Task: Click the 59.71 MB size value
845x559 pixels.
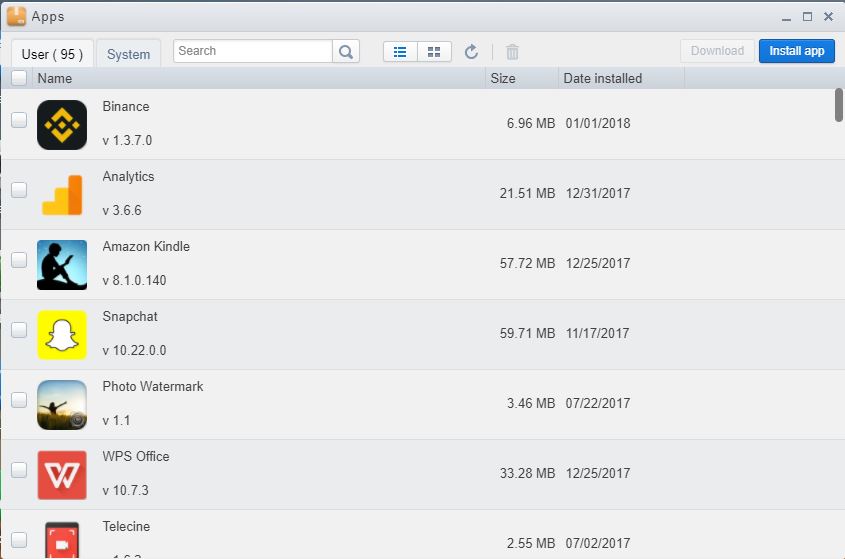Action: tap(527, 334)
